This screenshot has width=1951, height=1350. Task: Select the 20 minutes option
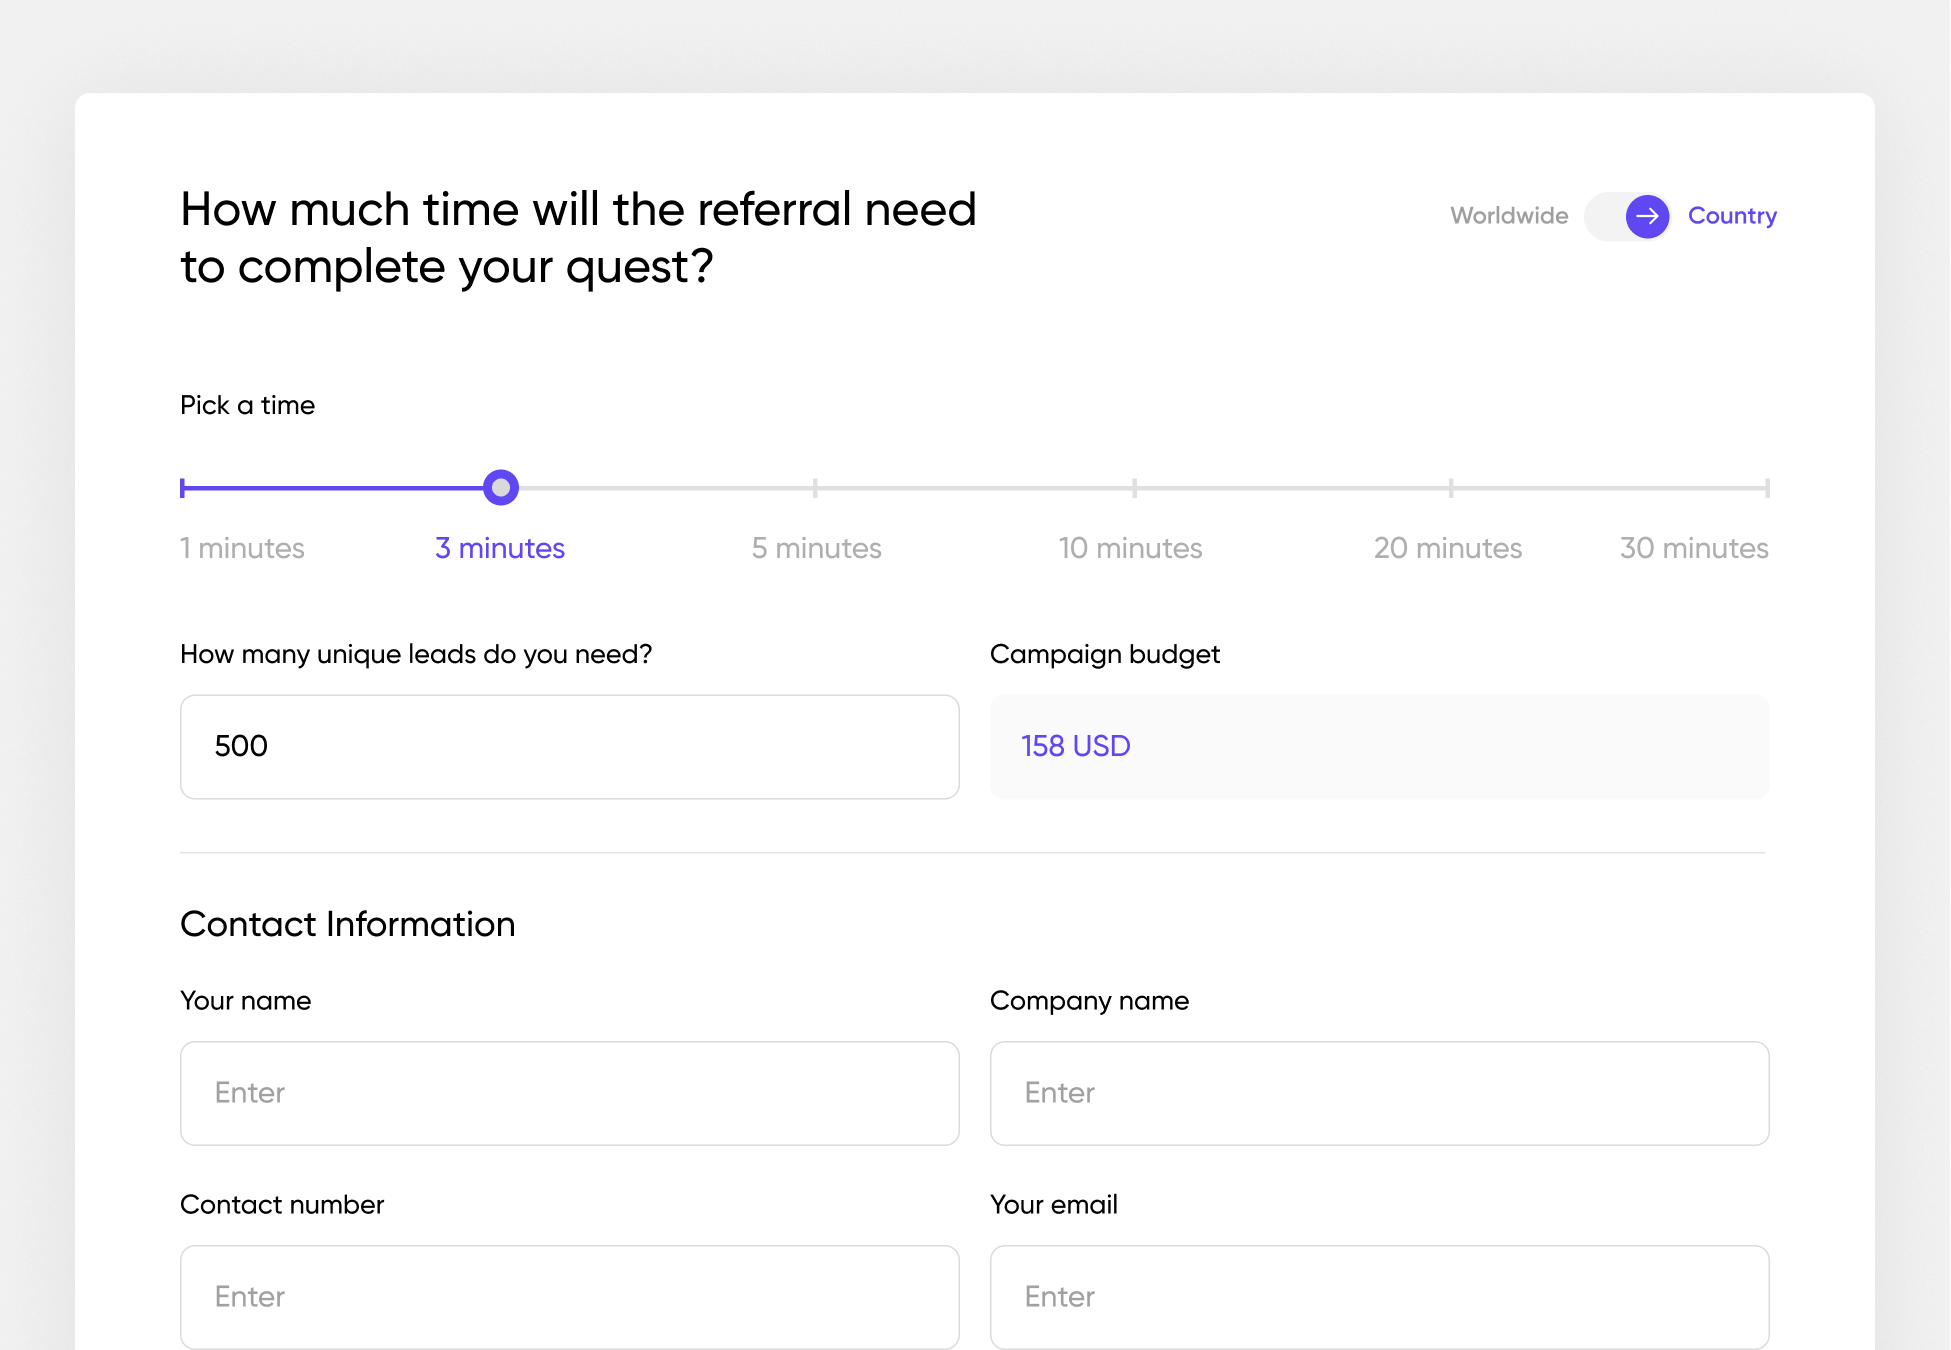[1447, 548]
